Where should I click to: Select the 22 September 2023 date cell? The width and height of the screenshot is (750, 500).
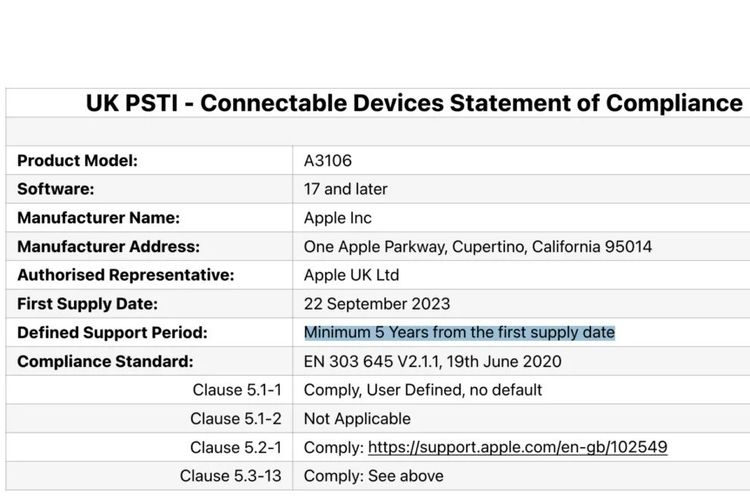coord(376,304)
